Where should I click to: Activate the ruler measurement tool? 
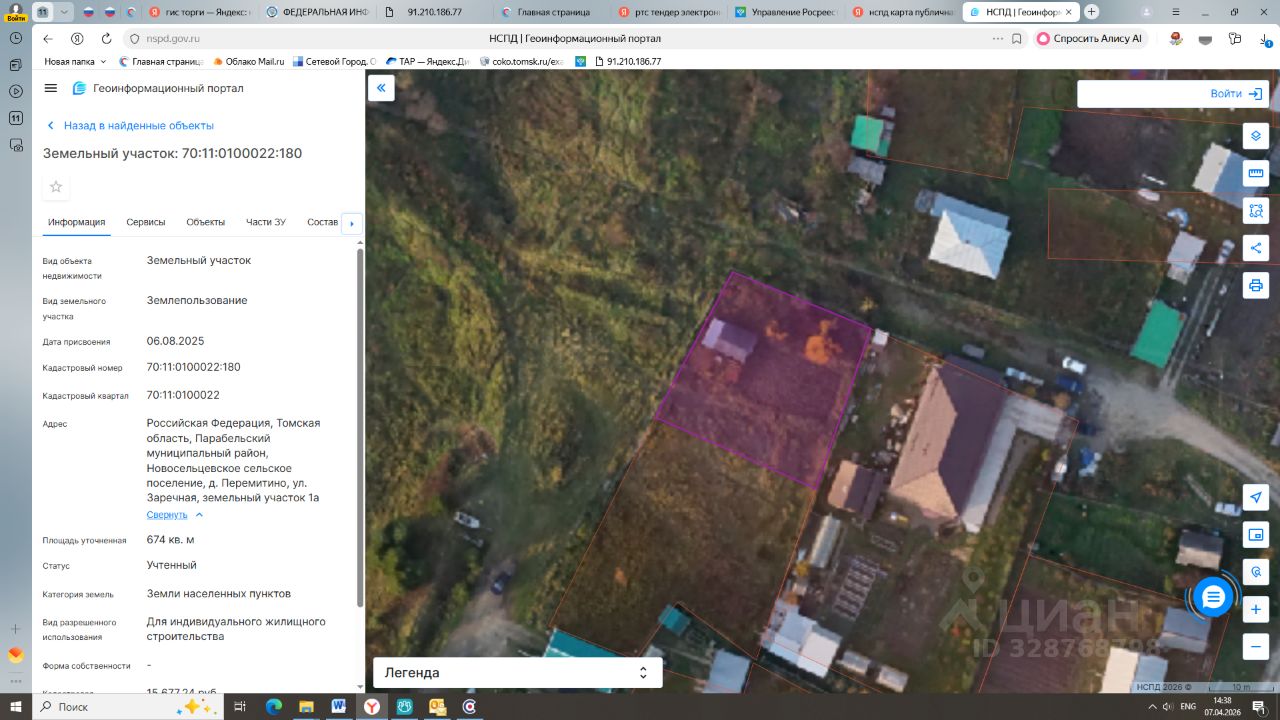(x=1256, y=174)
